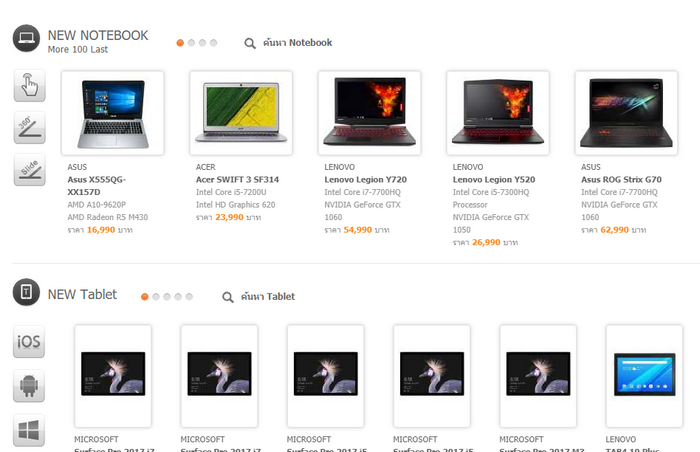Click Intel Core i7-7700HQ under ROG Strix G70
Image resolution: width=700 pixels, height=452 pixels.
pos(619,192)
